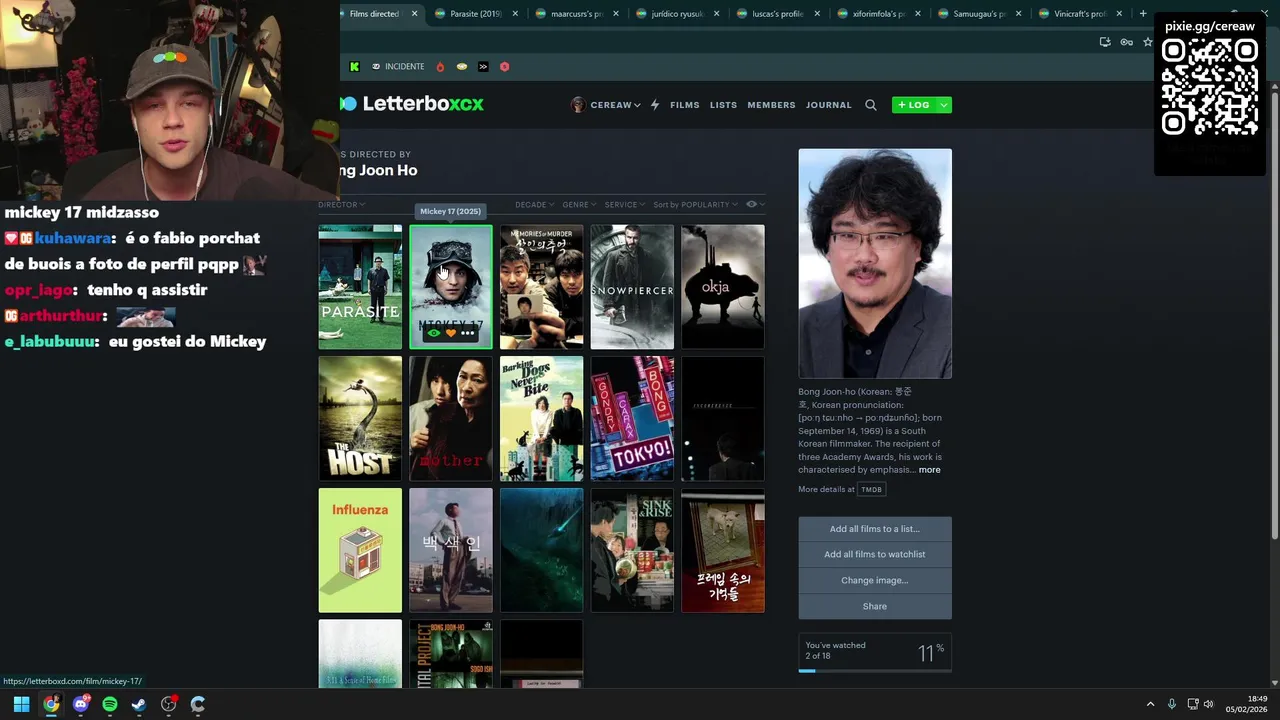Open Sort by POPULARITY dropdown
Viewport: 1280px width, 720px height.
(x=696, y=205)
